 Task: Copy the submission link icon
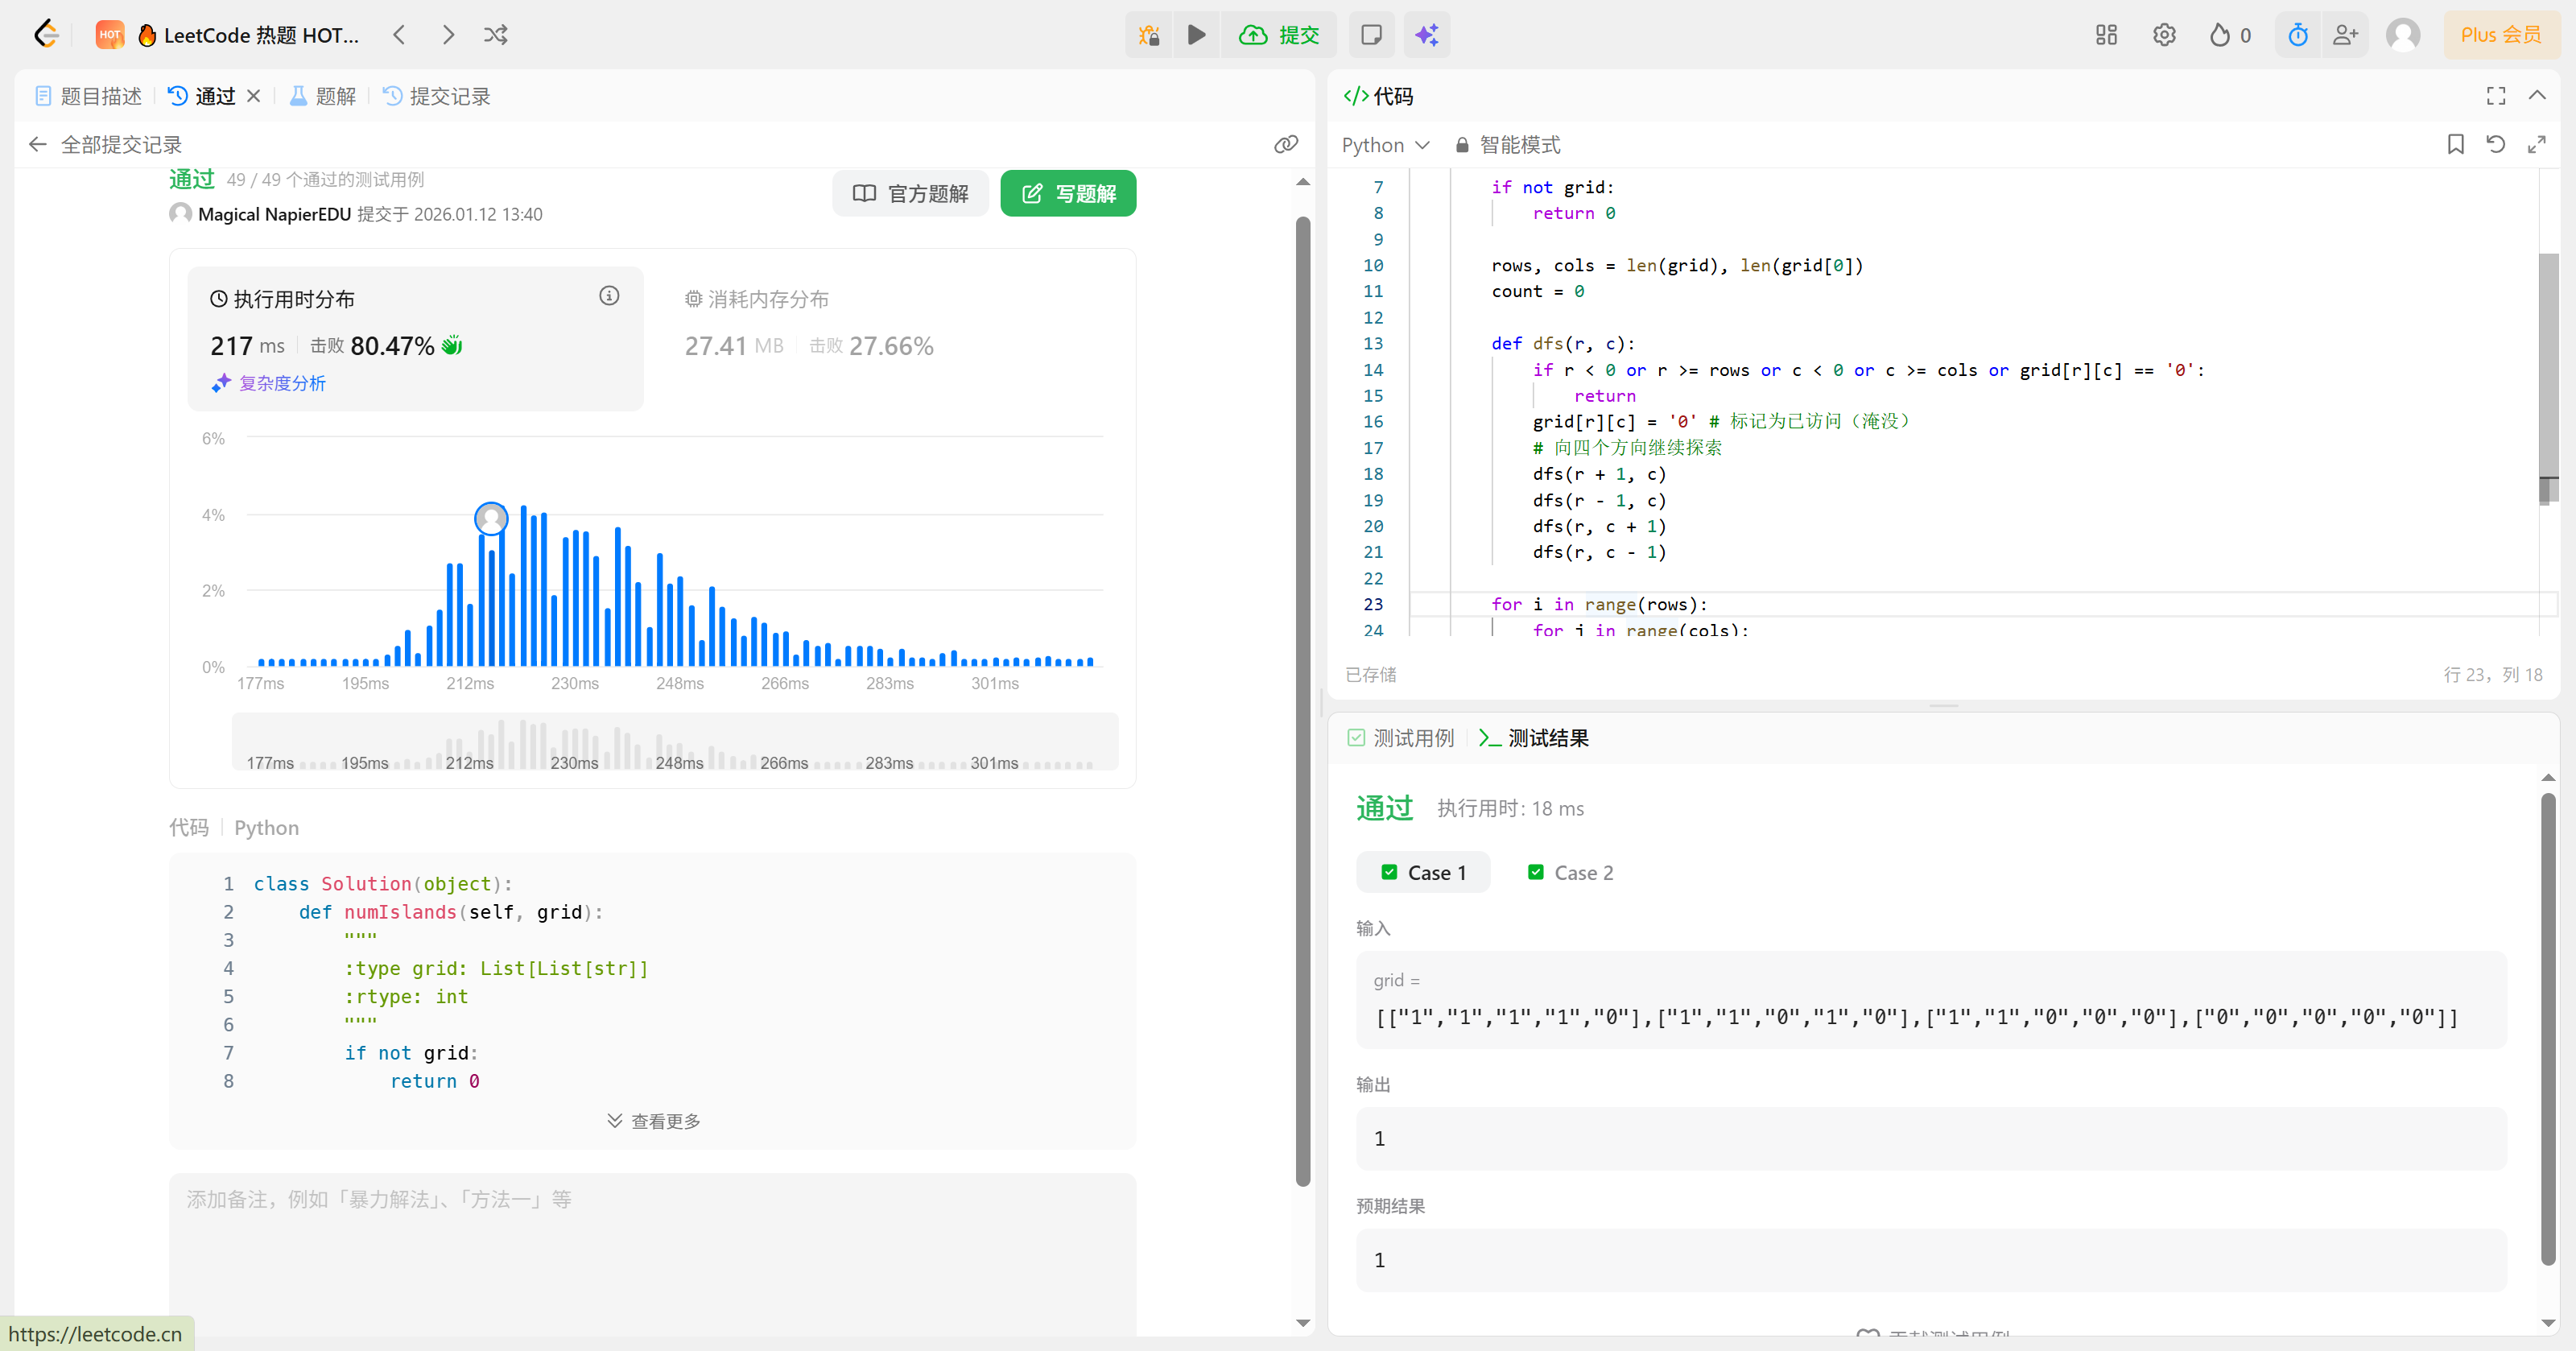click(1286, 145)
